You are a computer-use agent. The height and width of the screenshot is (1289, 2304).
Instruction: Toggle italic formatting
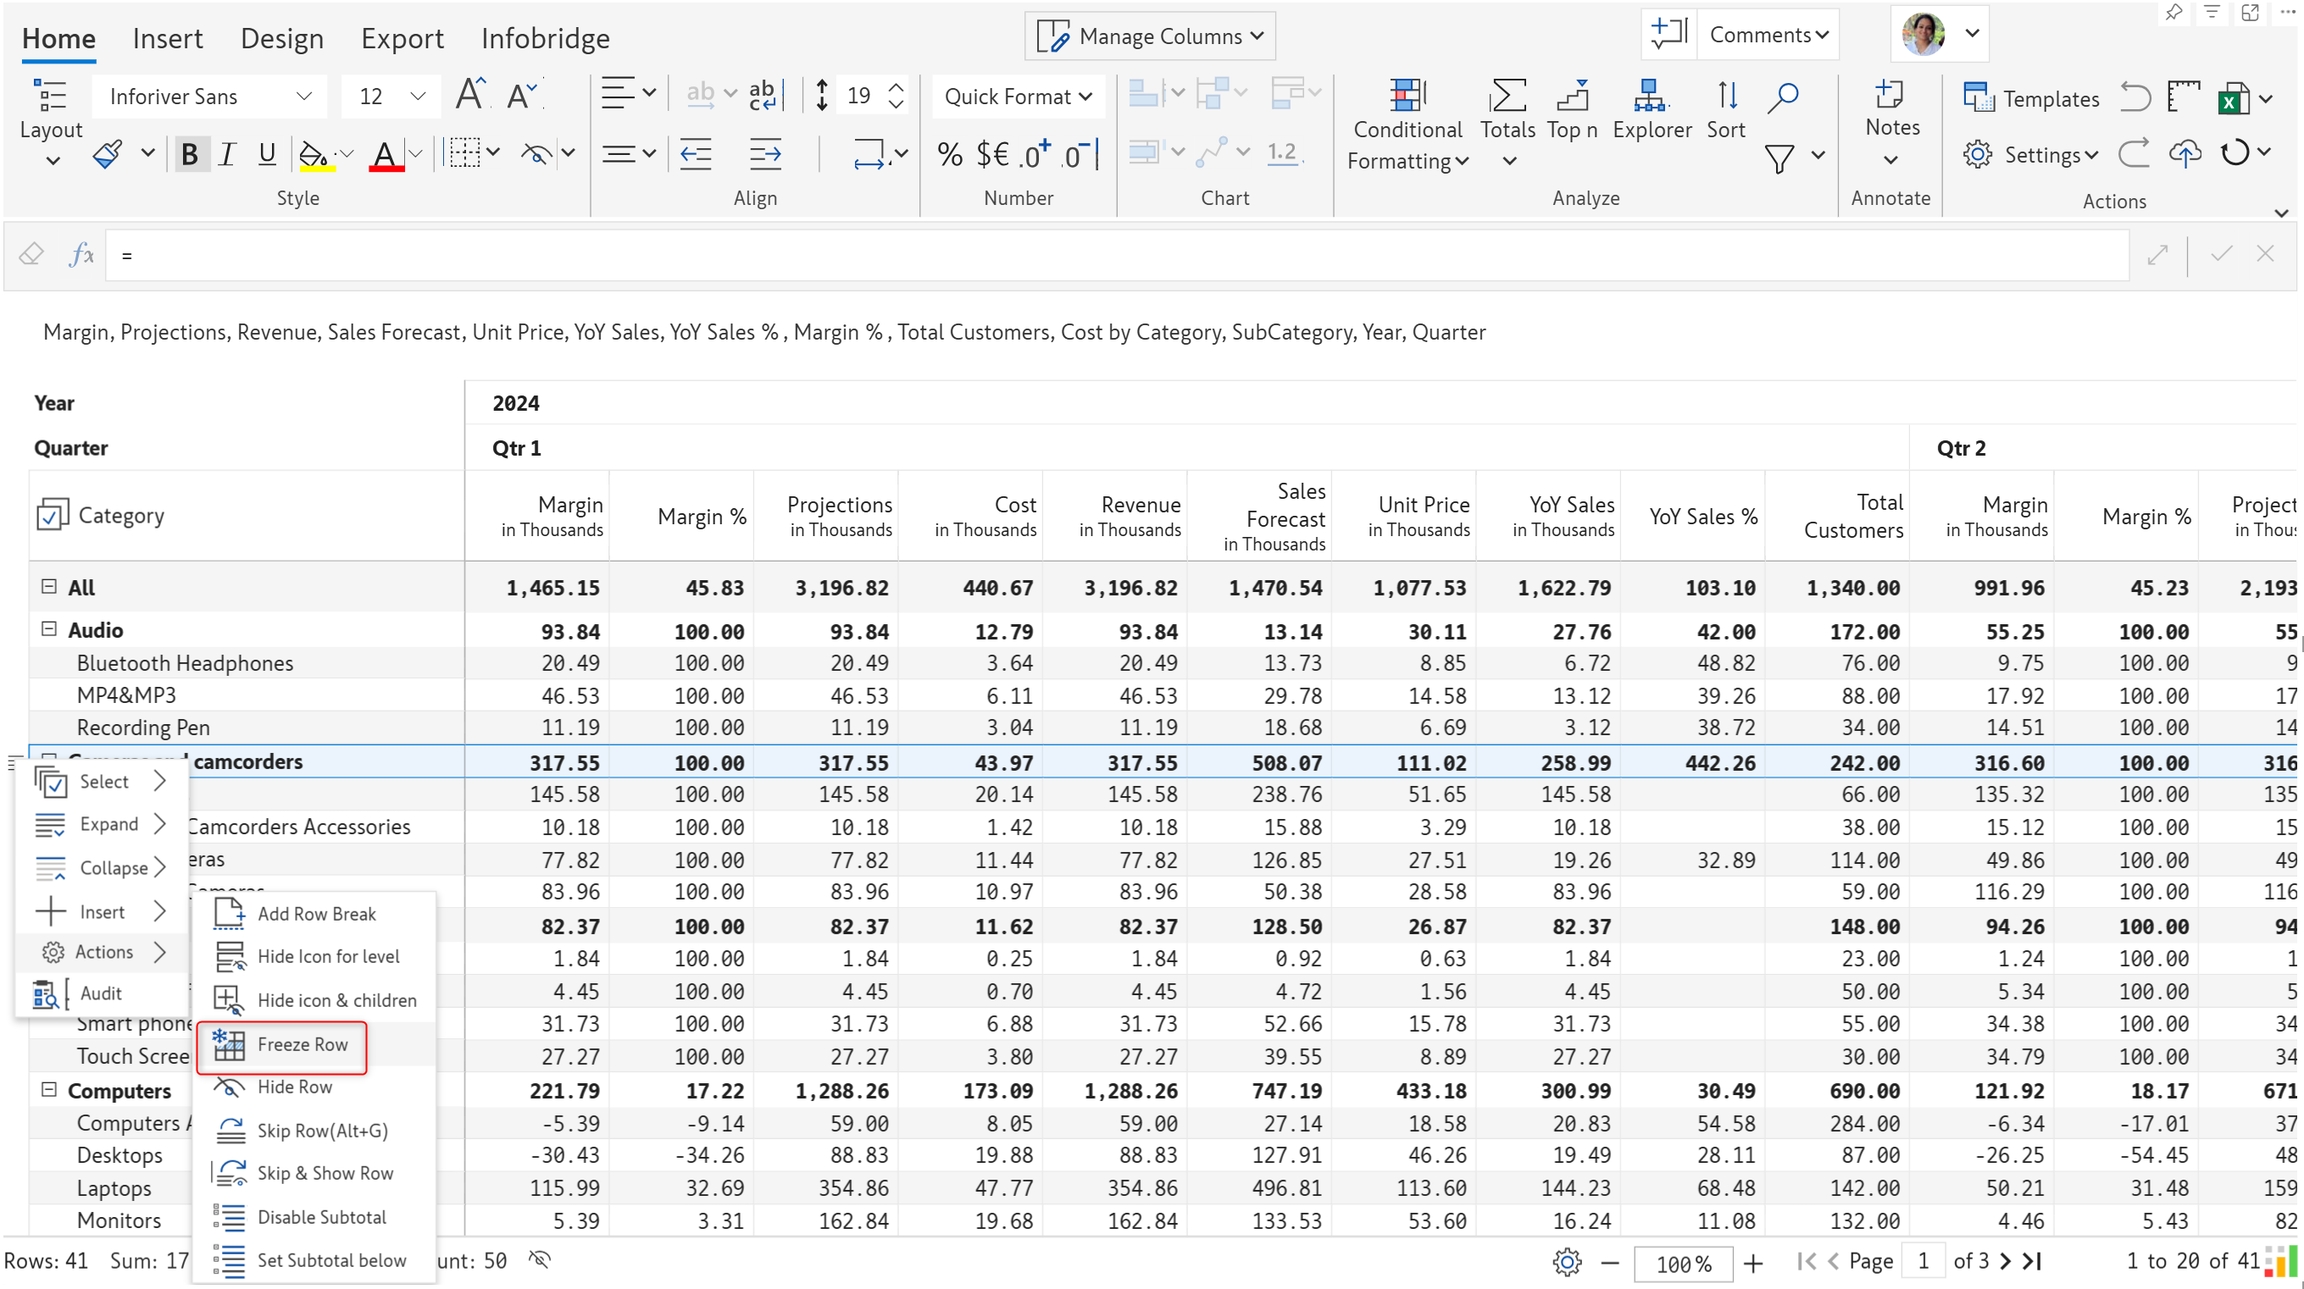[x=227, y=154]
